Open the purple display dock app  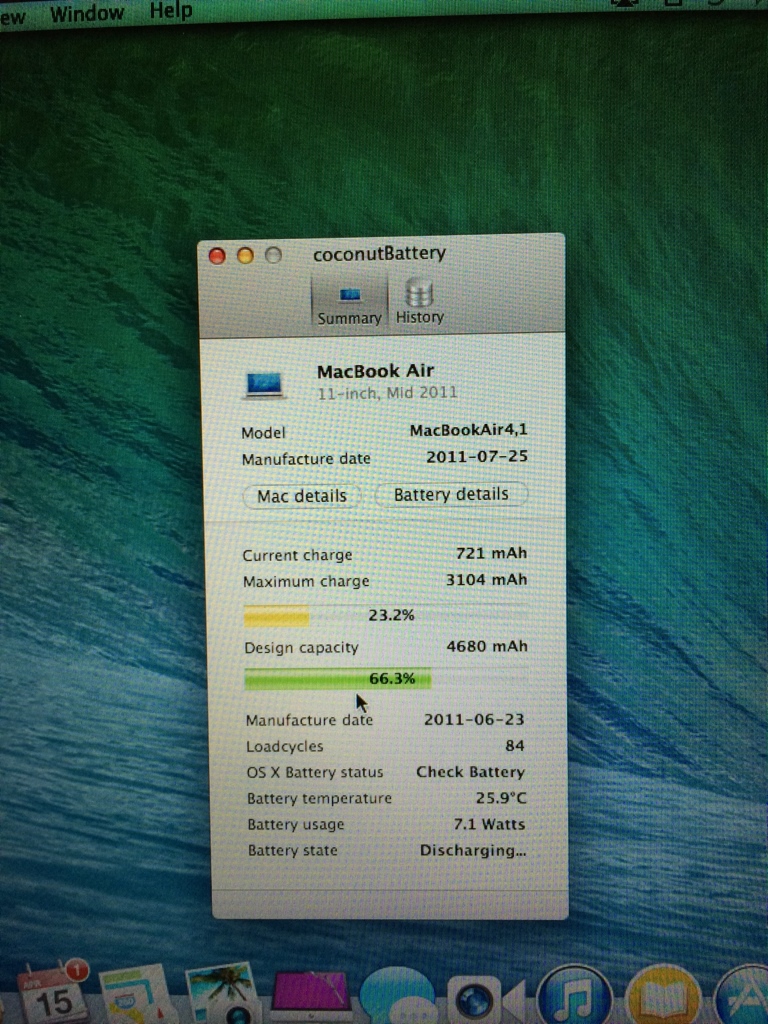[310, 997]
